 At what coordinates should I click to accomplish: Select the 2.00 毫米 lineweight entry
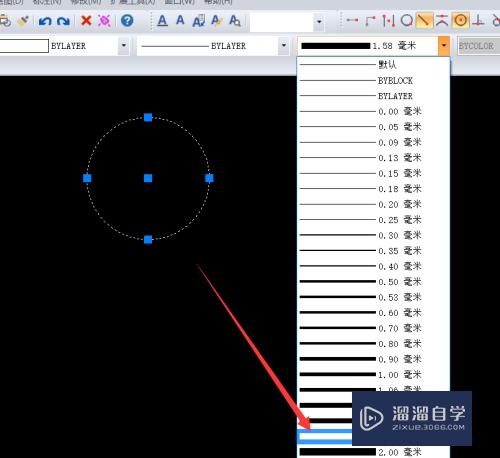(373, 452)
